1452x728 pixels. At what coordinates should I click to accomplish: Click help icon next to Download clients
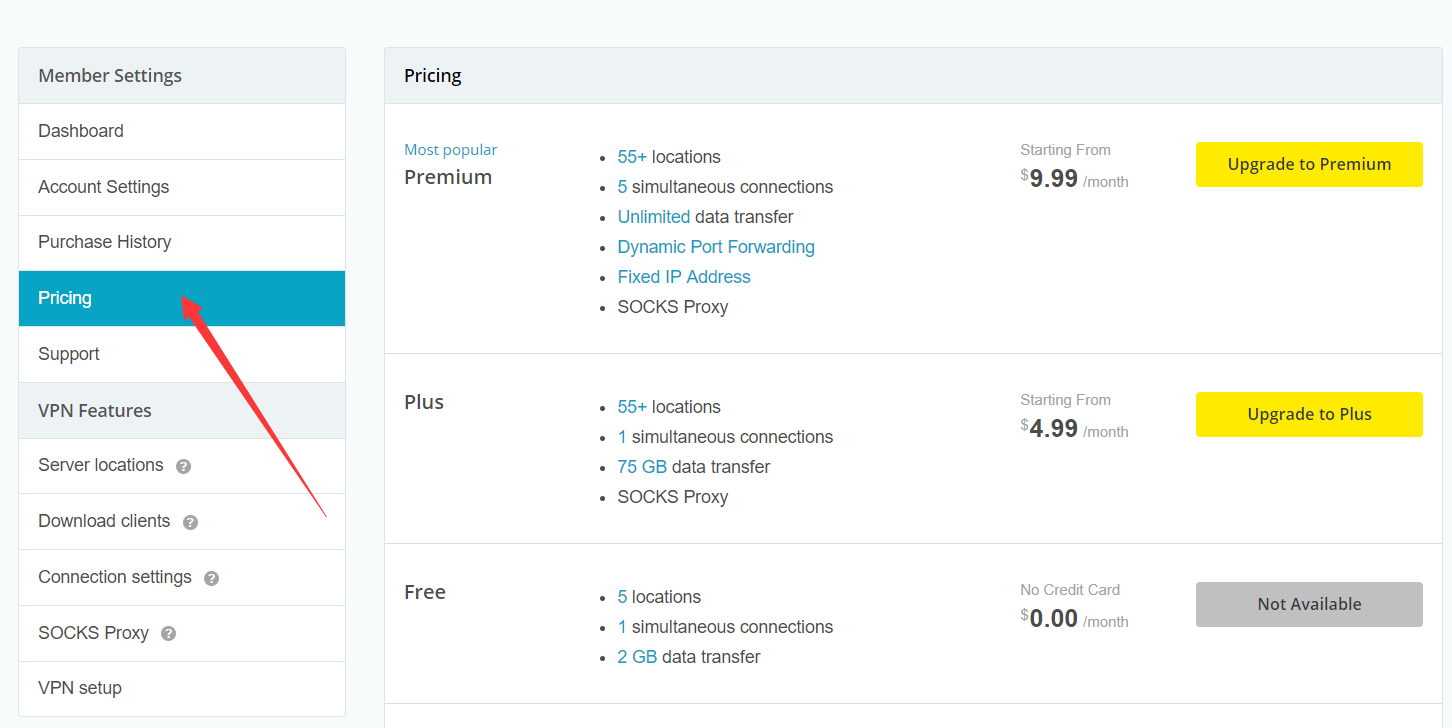tap(190, 523)
